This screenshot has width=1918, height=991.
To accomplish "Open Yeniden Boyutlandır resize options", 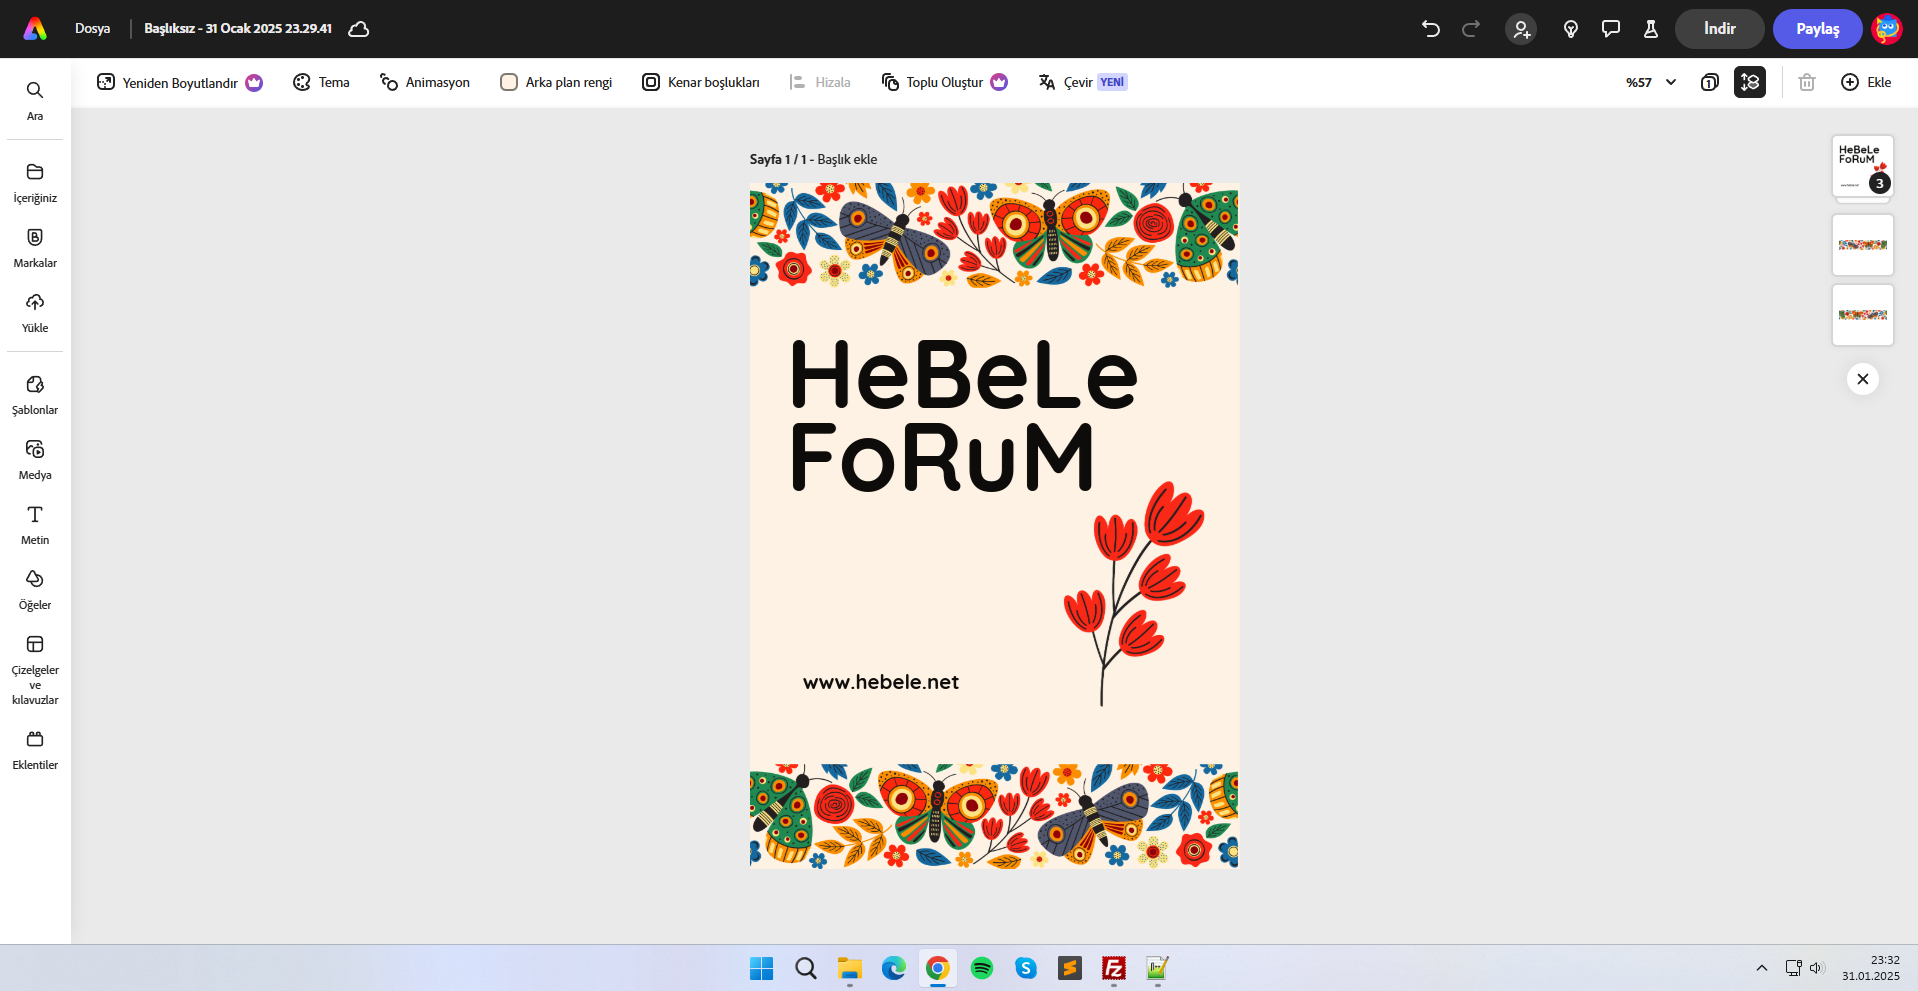I will point(179,82).
